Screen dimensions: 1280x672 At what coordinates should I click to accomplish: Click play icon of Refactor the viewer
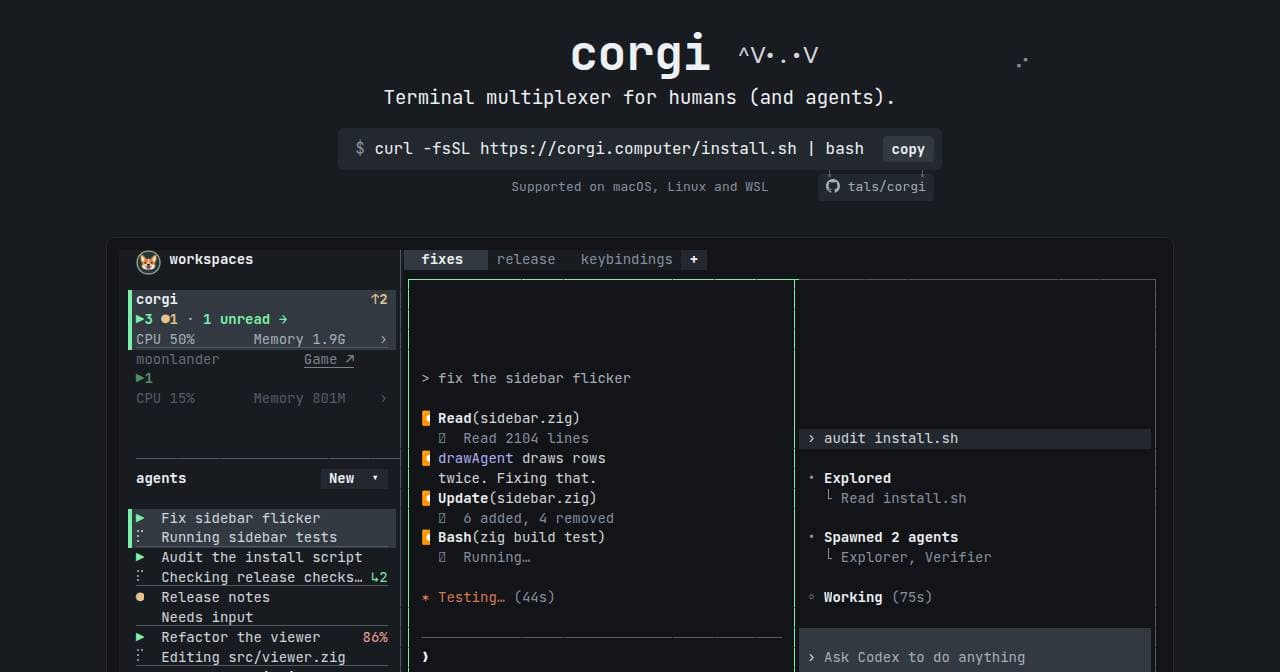click(140, 637)
